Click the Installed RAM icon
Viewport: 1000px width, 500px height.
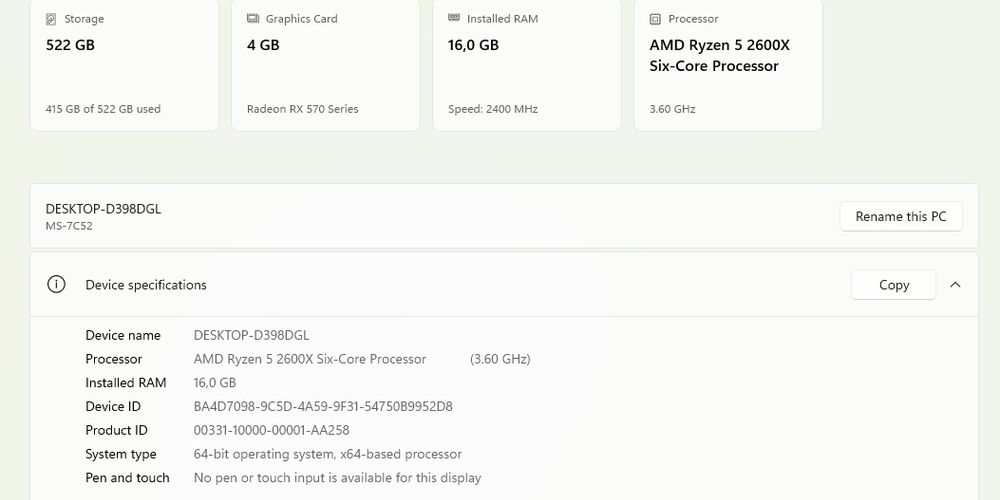[x=454, y=19]
